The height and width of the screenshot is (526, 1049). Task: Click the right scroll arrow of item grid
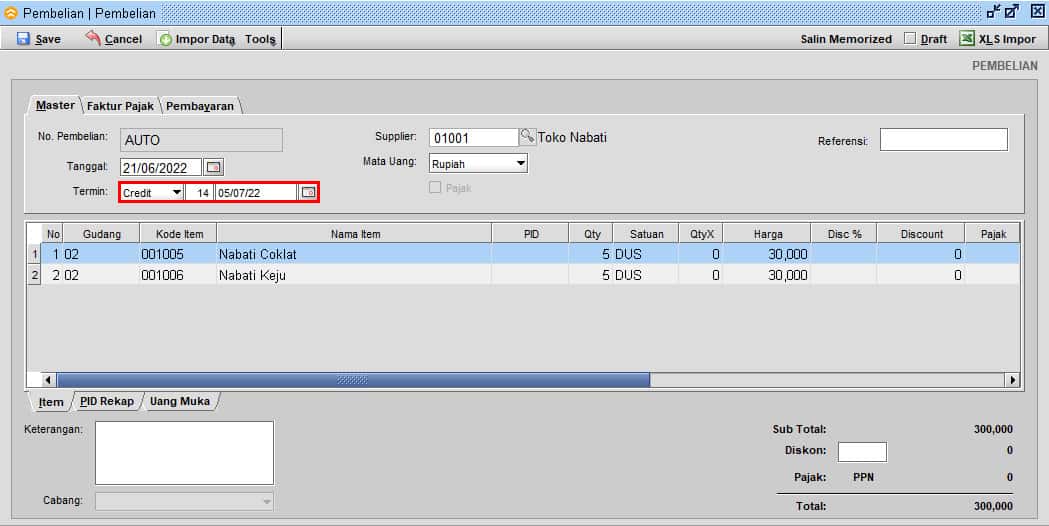(x=1012, y=379)
